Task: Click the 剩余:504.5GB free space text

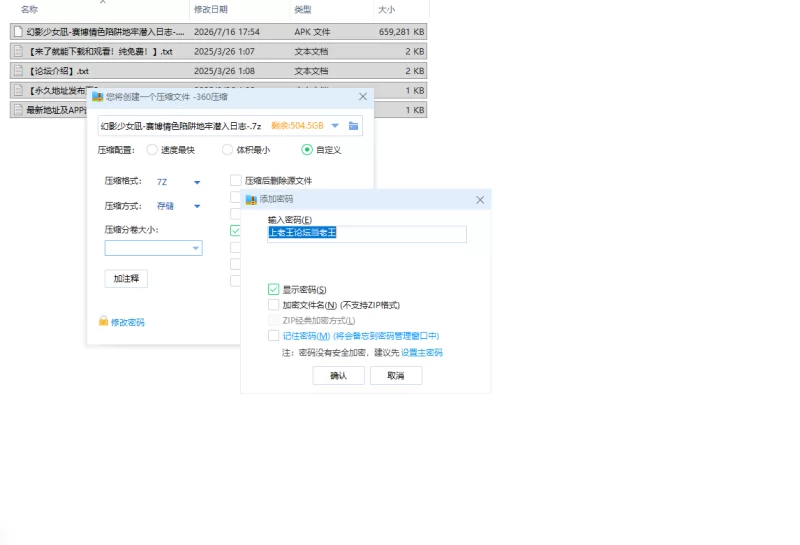Action: click(297, 126)
